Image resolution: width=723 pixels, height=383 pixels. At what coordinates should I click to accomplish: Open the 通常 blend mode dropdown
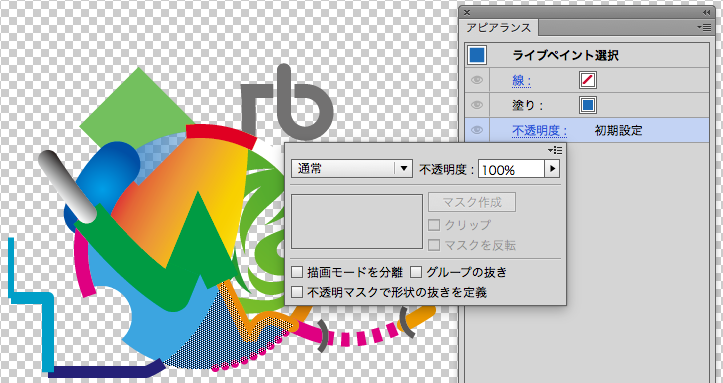(351, 169)
